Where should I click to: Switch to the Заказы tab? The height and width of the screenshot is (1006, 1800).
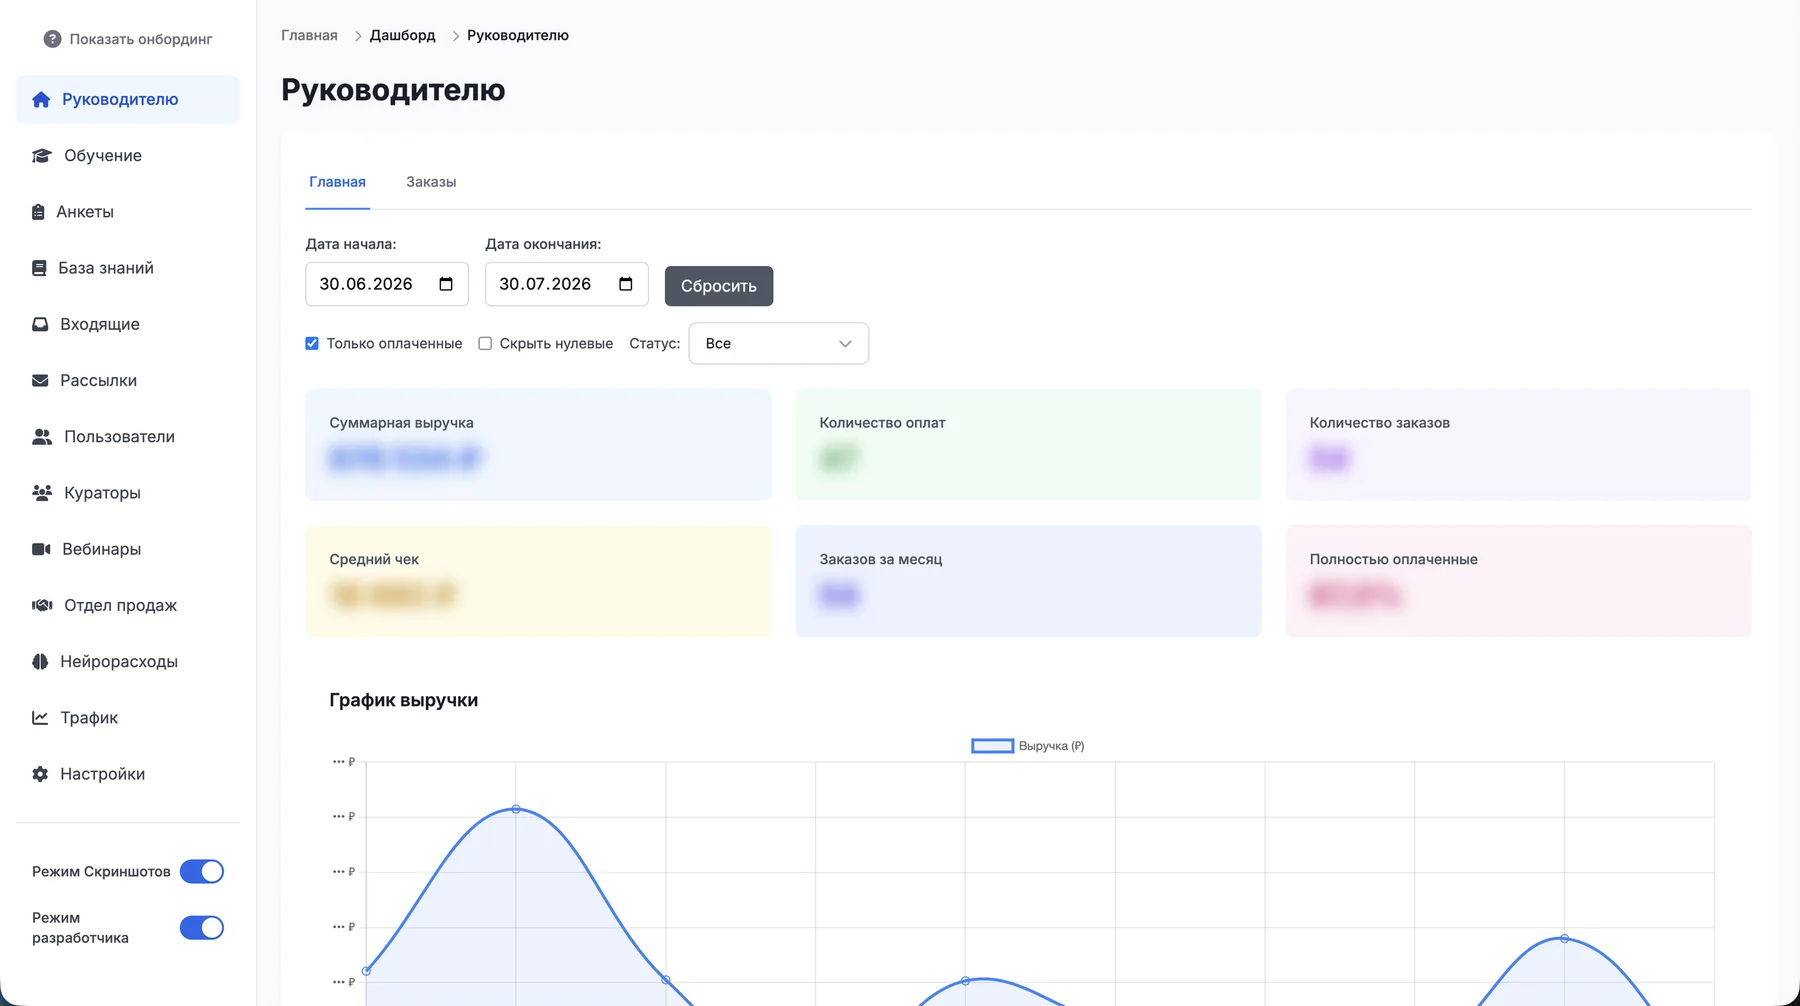[431, 182]
